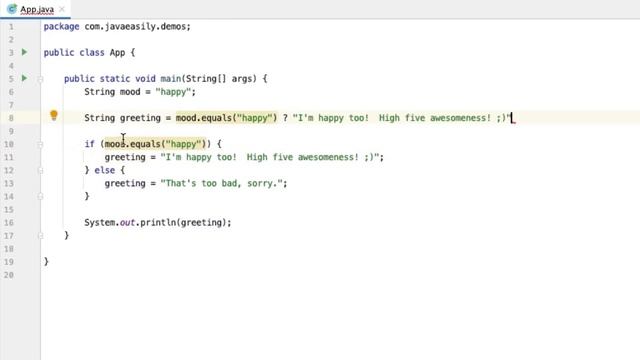
Task: Click the "if" keyword on line 10
Action: coord(89,144)
